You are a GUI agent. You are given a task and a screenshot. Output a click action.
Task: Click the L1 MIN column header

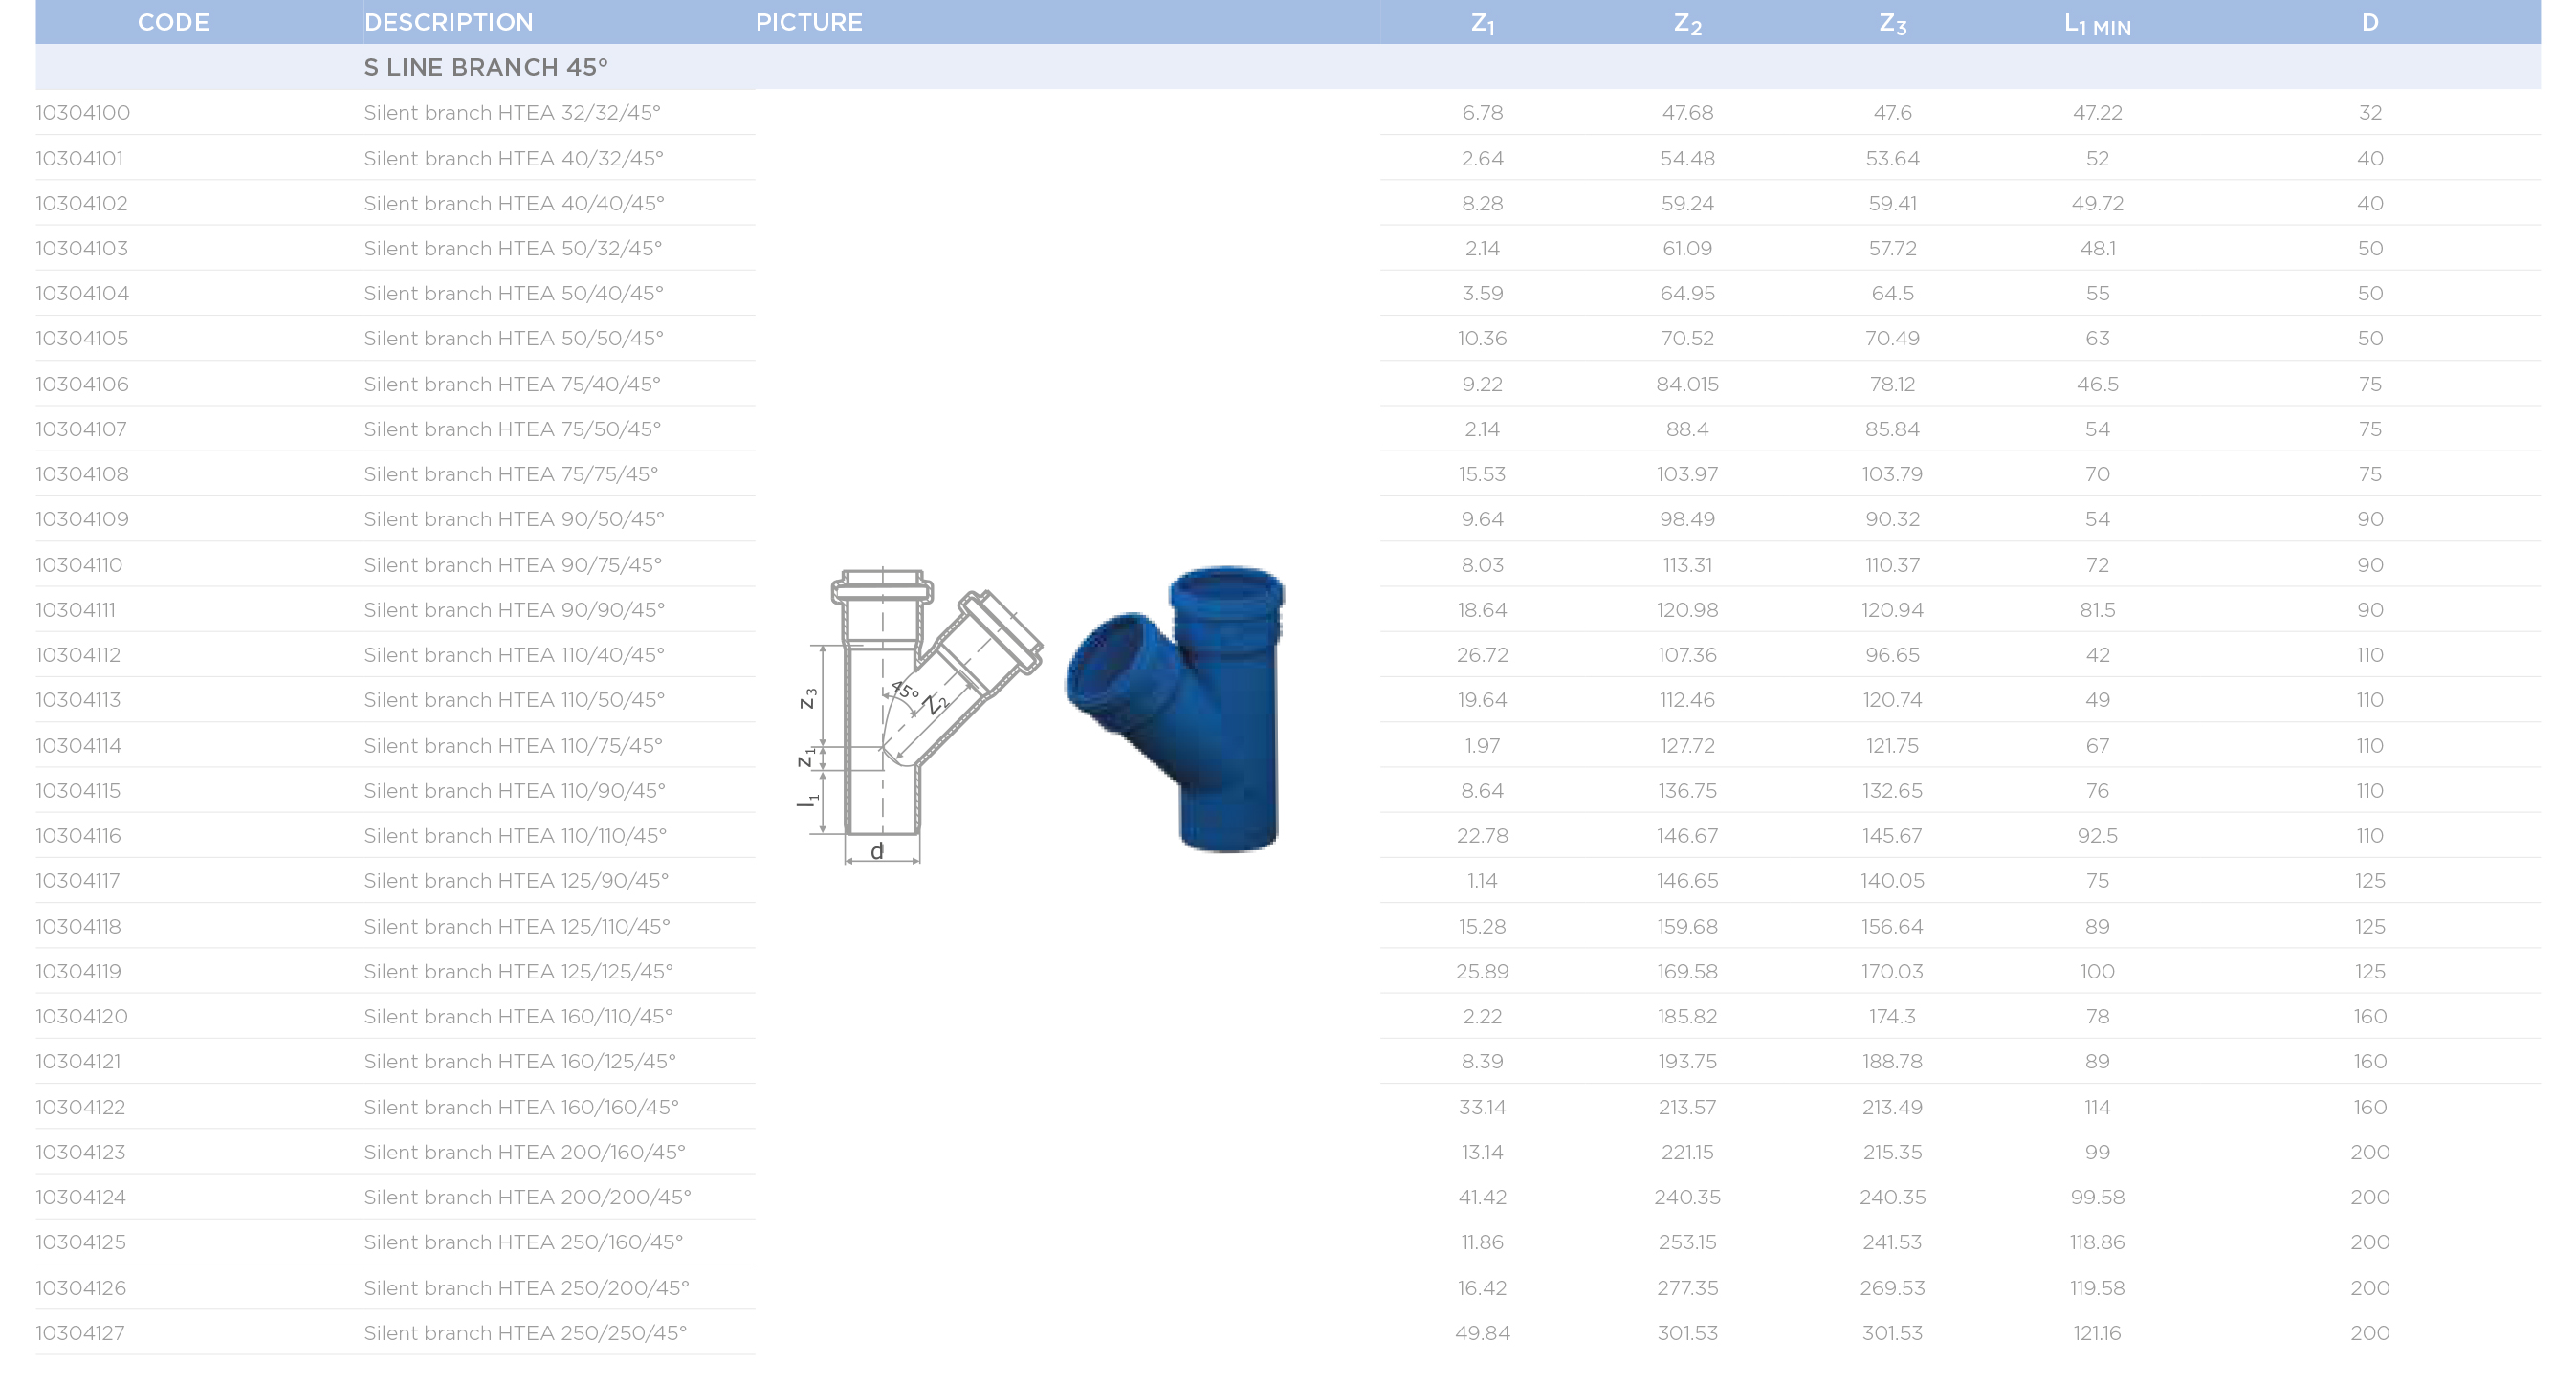[x=2097, y=24]
